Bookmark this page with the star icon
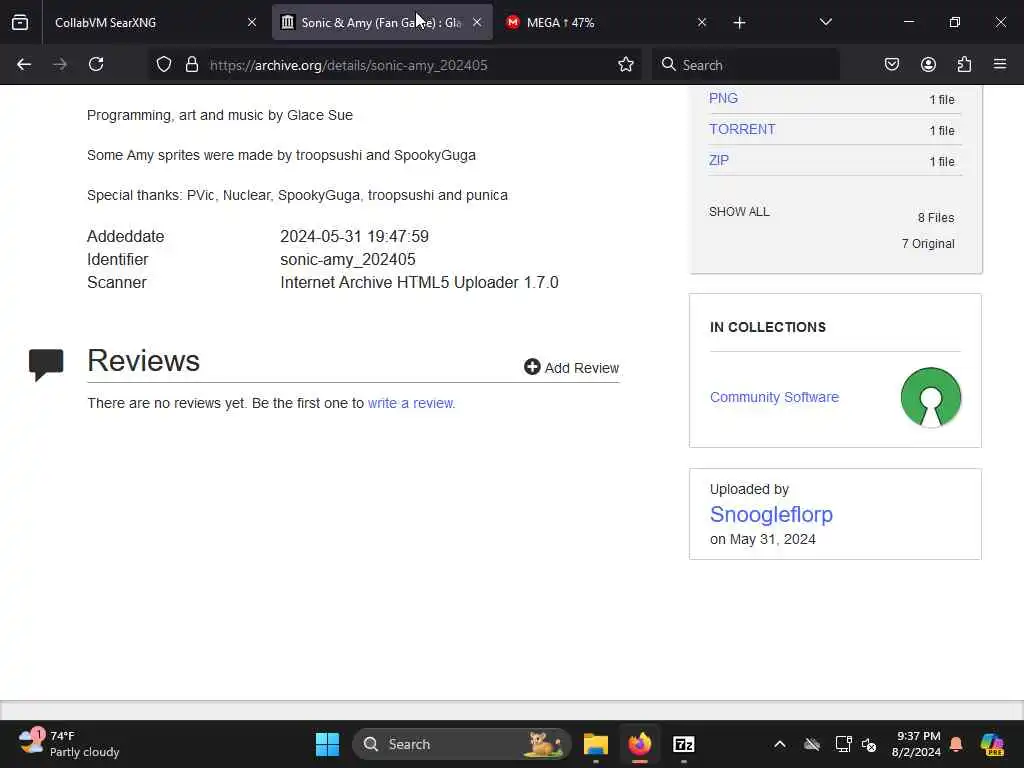 point(626,65)
